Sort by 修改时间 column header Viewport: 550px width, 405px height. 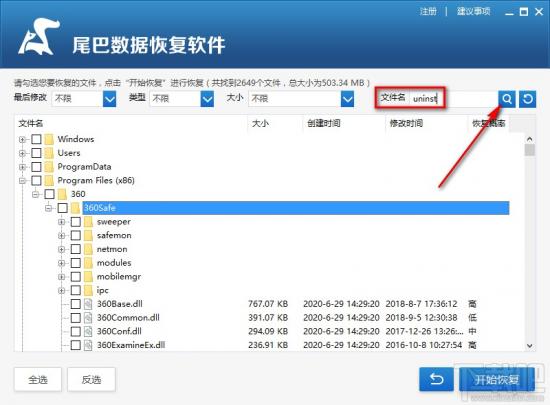(x=427, y=123)
